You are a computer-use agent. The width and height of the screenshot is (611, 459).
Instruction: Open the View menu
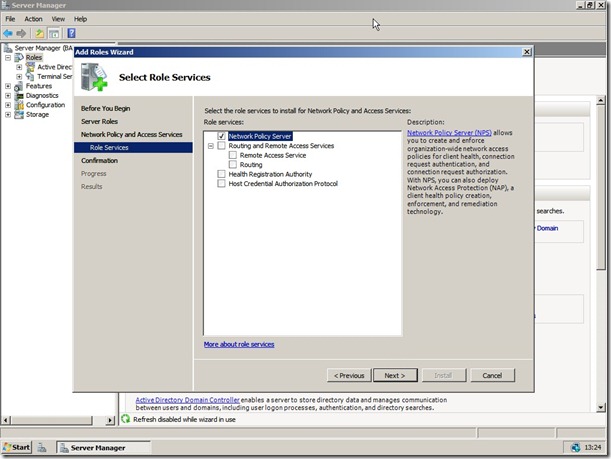tap(58, 19)
